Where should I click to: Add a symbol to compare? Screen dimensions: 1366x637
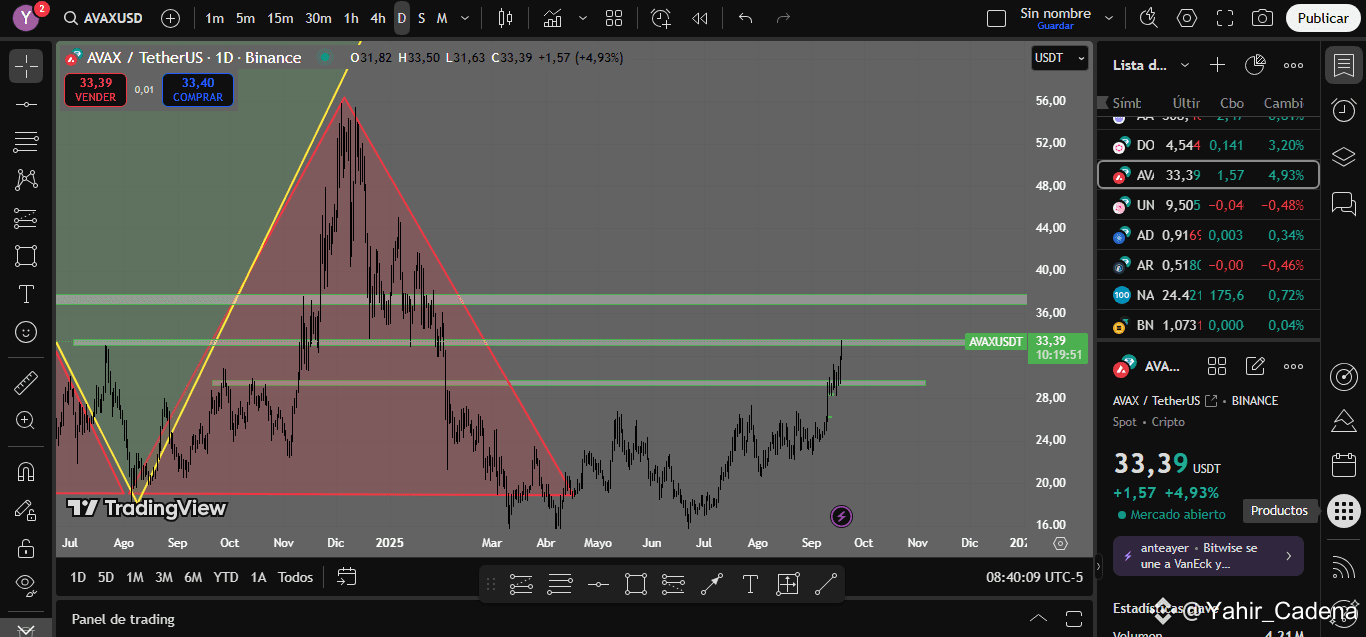tap(170, 18)
